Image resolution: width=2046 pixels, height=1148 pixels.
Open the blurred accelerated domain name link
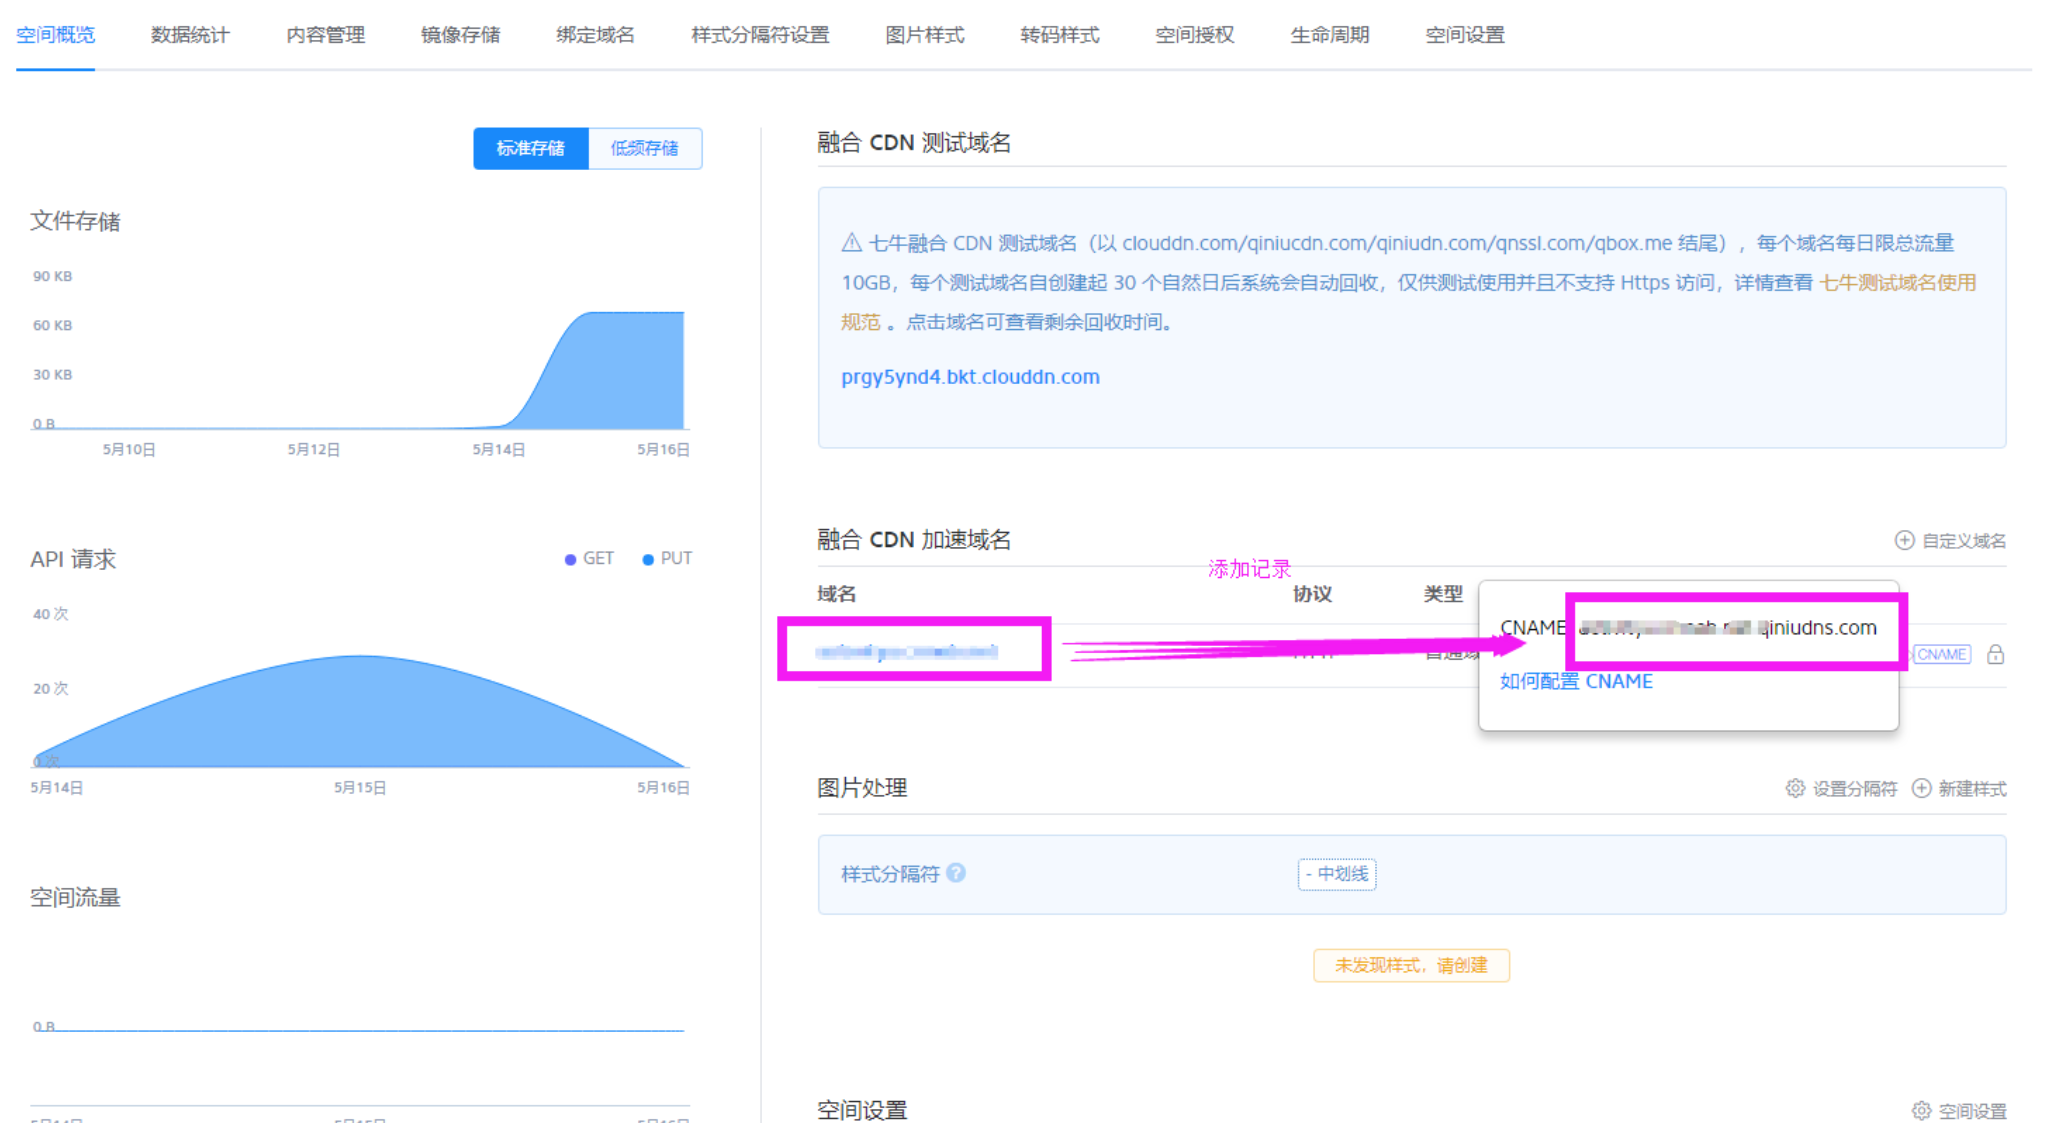click(906, 652)
